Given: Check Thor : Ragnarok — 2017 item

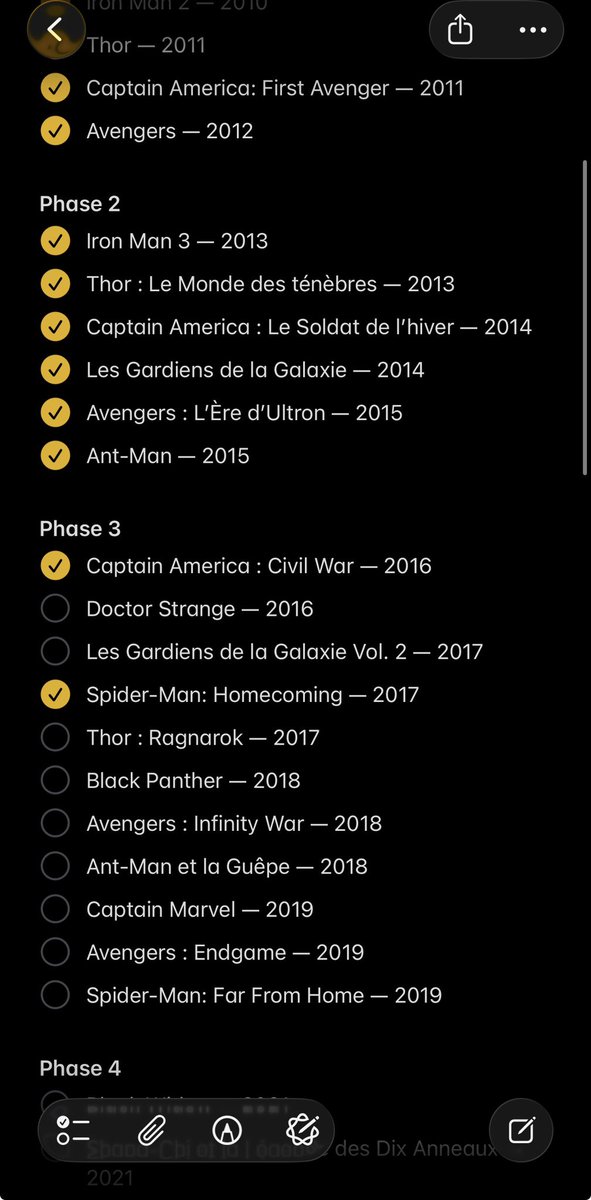Looking at the screenshot, I should [55, 737].
